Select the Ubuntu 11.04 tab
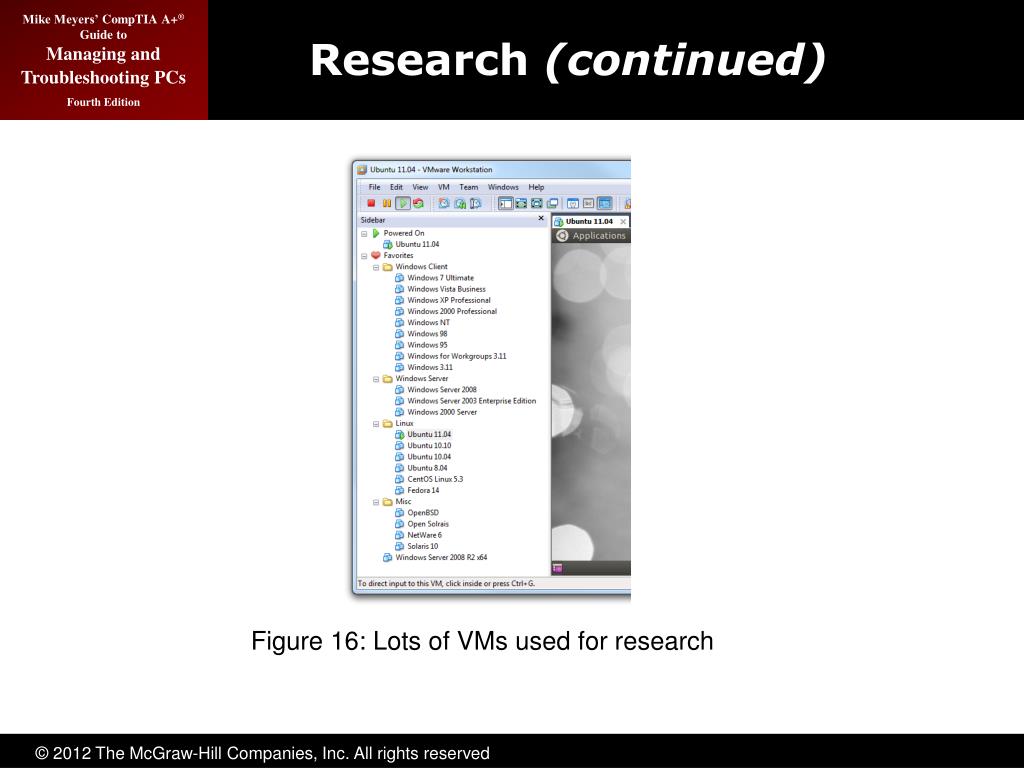 point(588,221)
